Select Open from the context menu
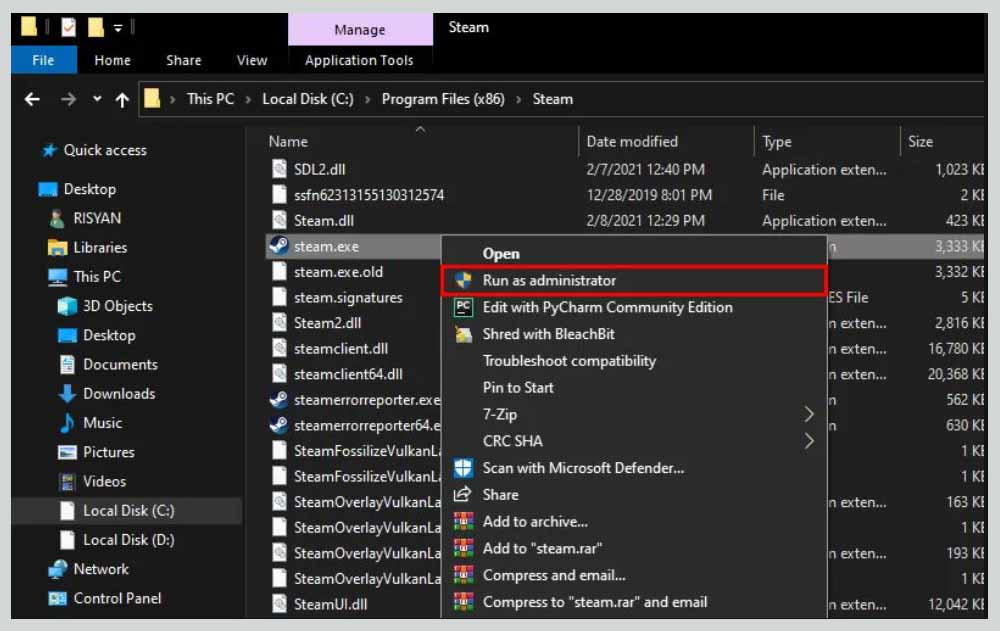This screenshot has width=1000, height=631. (501, 253)
